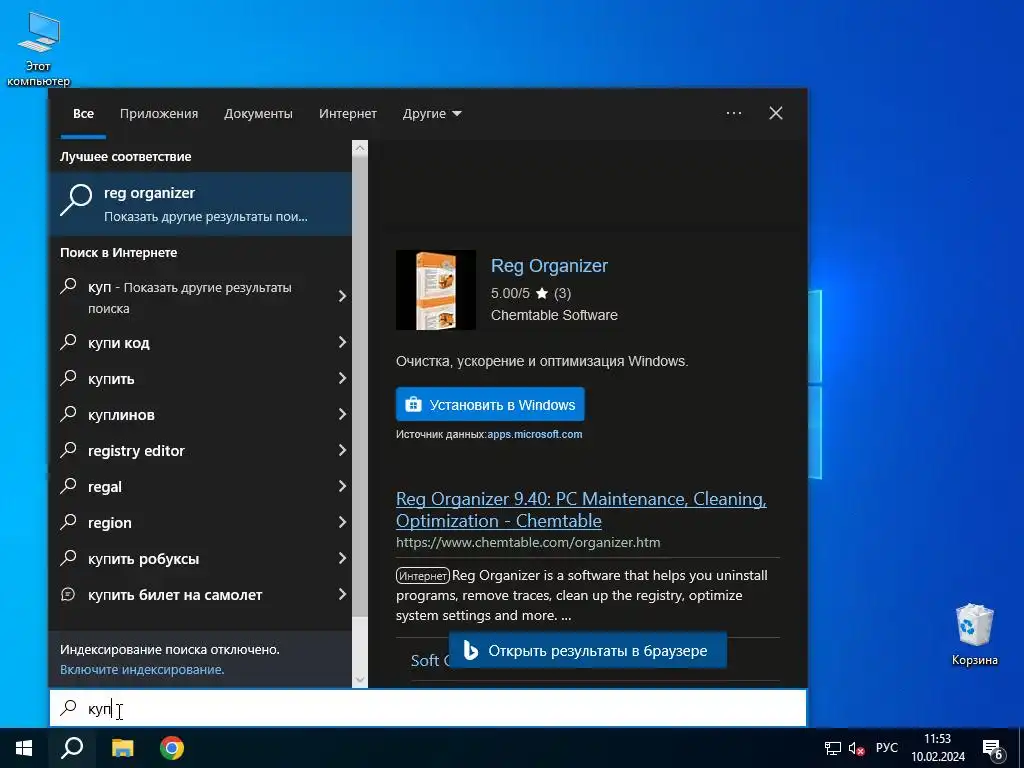Click the search icon next to 'купи код'
This screenshot has width=1024, height=768.
tap(68, 342)
